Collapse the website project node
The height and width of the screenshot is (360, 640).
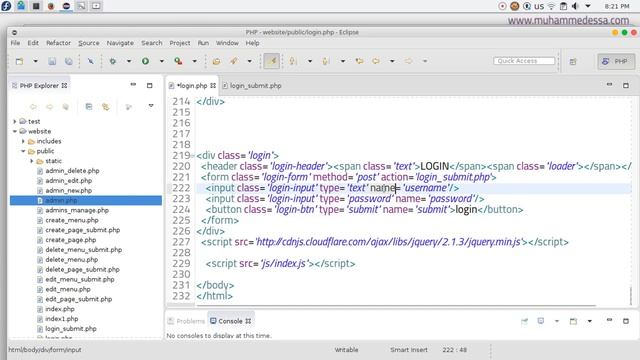[15, 131]
